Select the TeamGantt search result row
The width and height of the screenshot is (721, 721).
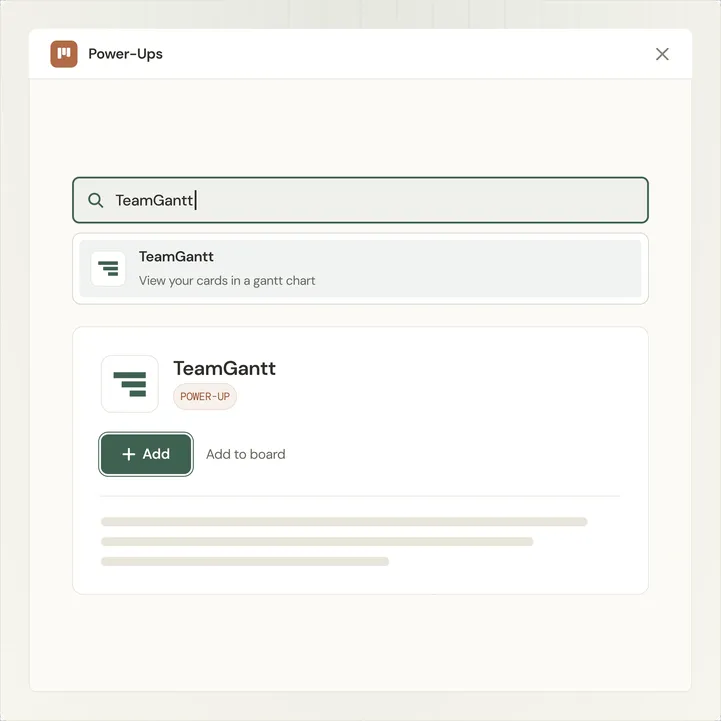[360, 269]
